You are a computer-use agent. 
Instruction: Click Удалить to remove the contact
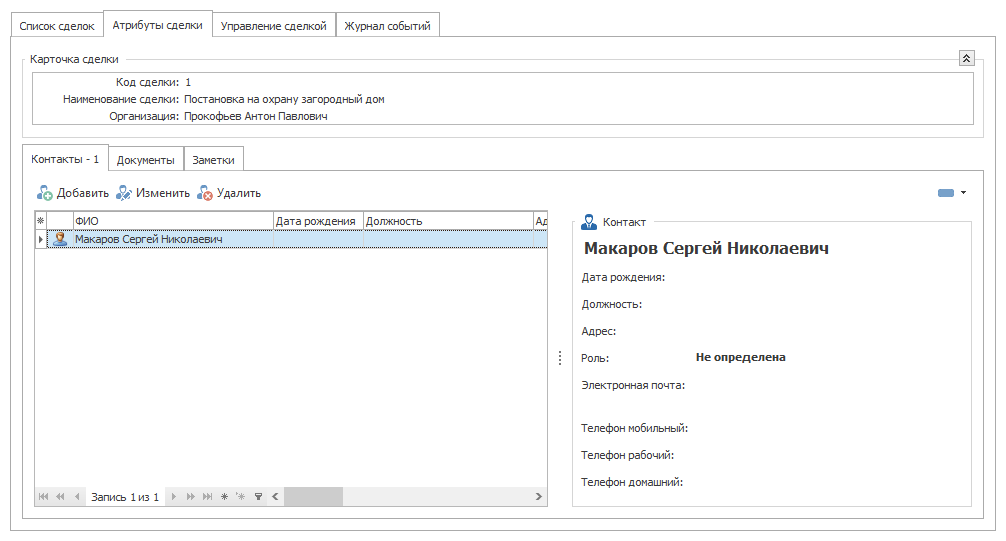[229, 193]
